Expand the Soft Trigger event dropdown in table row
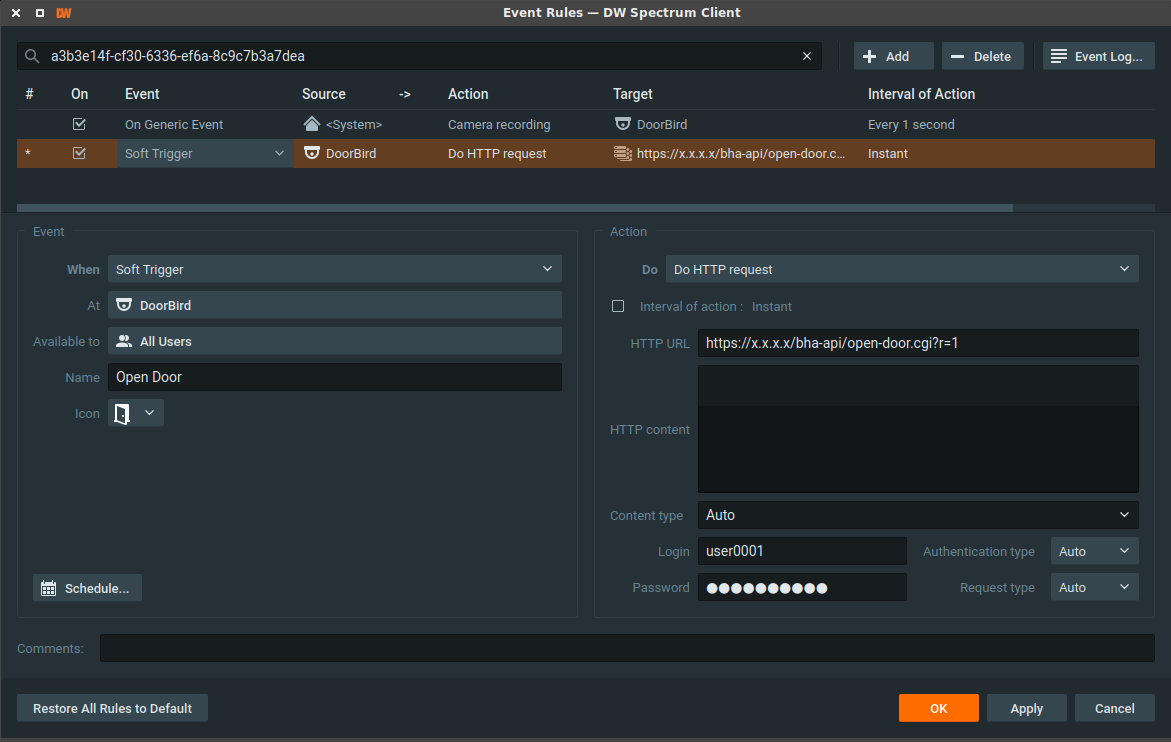Viewport: 1171px width, 742px height. pyautogui.click(x=279, y=153)
